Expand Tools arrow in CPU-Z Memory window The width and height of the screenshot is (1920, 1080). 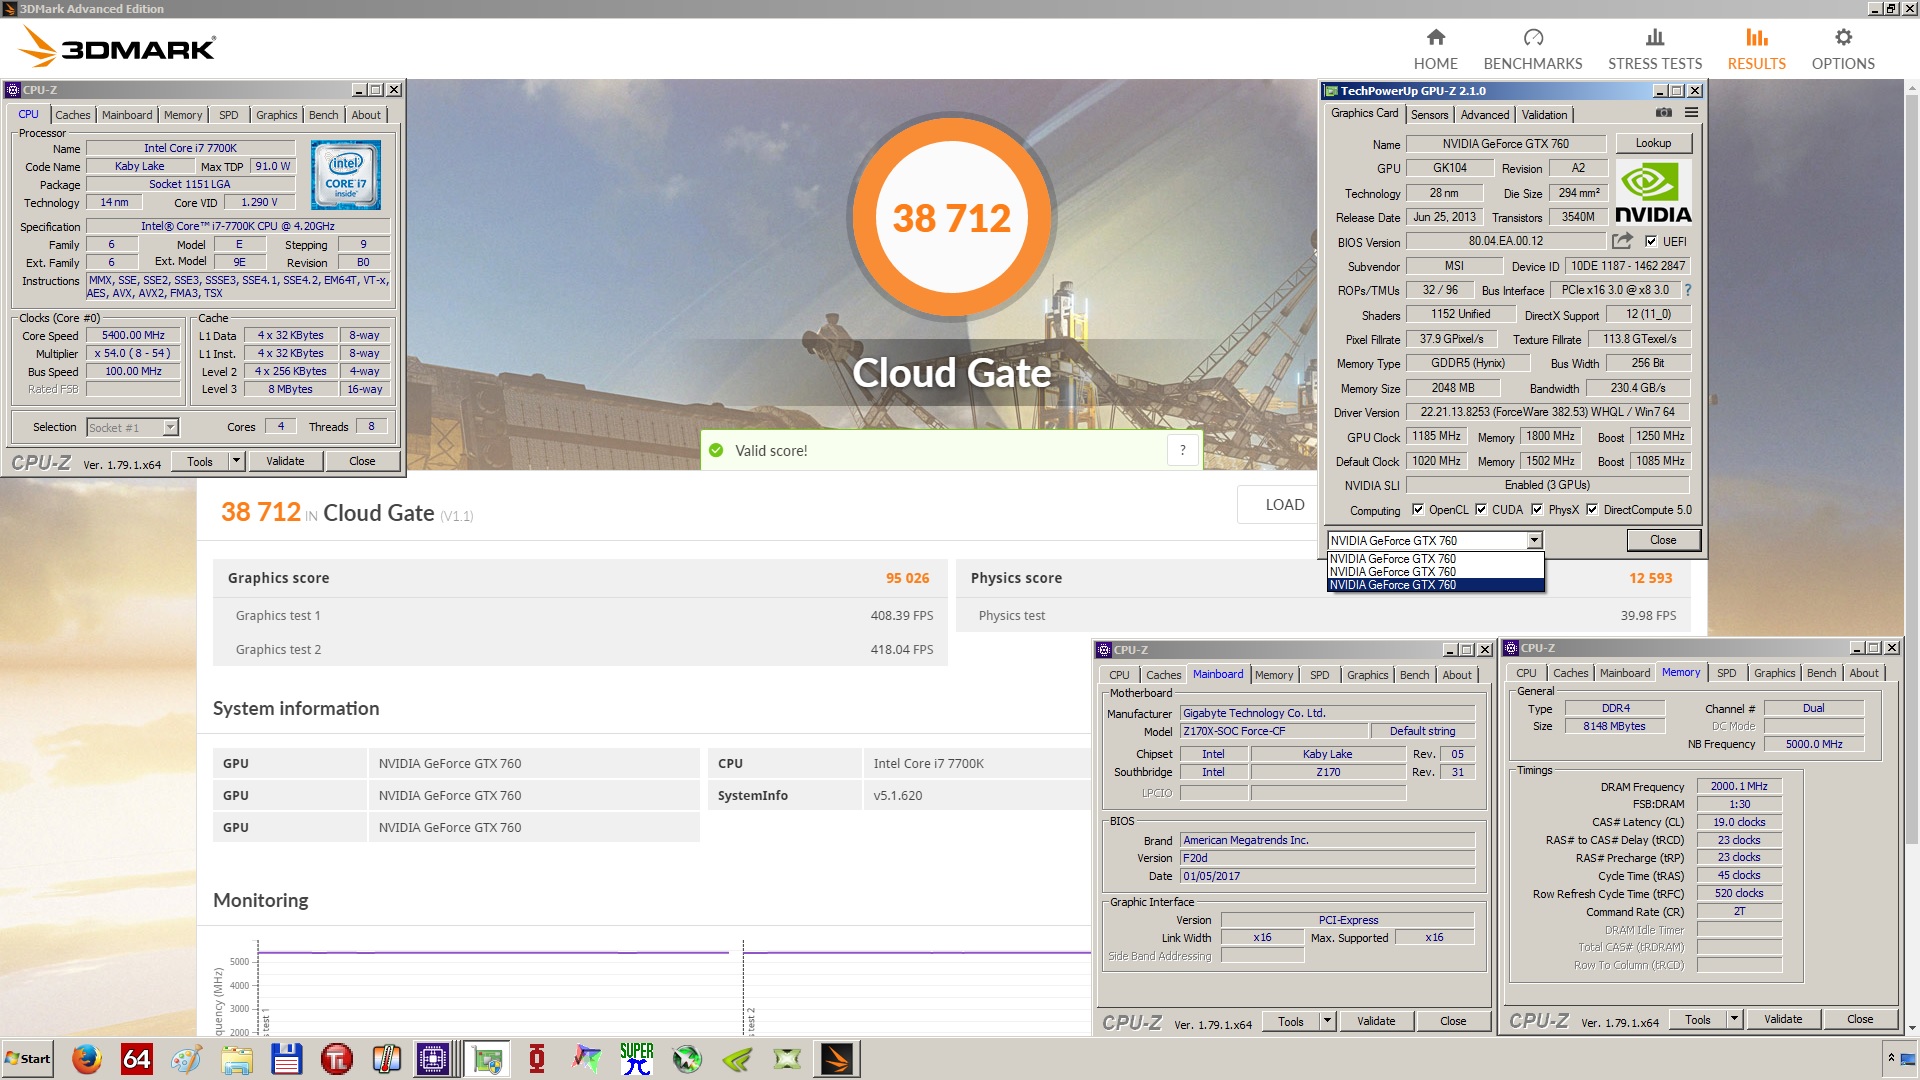click(x=1735, y=1019)
